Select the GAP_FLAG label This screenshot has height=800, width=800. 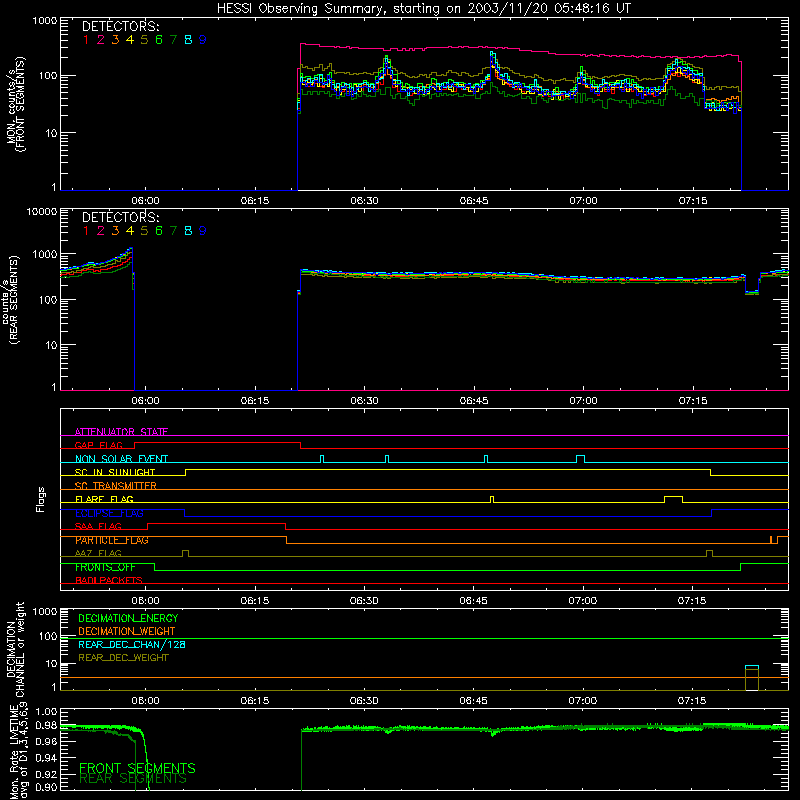coord(98,445)
